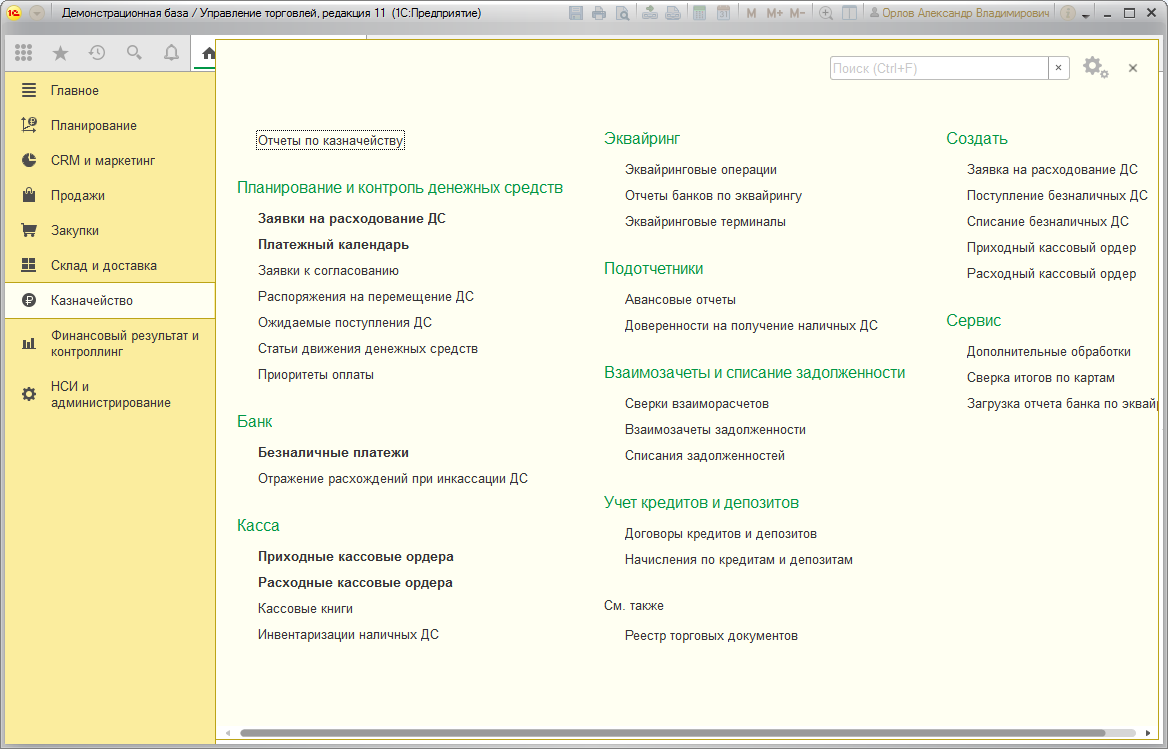Open the menu settings gear icon
Screen dimensions: 1168x749
pyautogui.click(x=1095, y=68)
